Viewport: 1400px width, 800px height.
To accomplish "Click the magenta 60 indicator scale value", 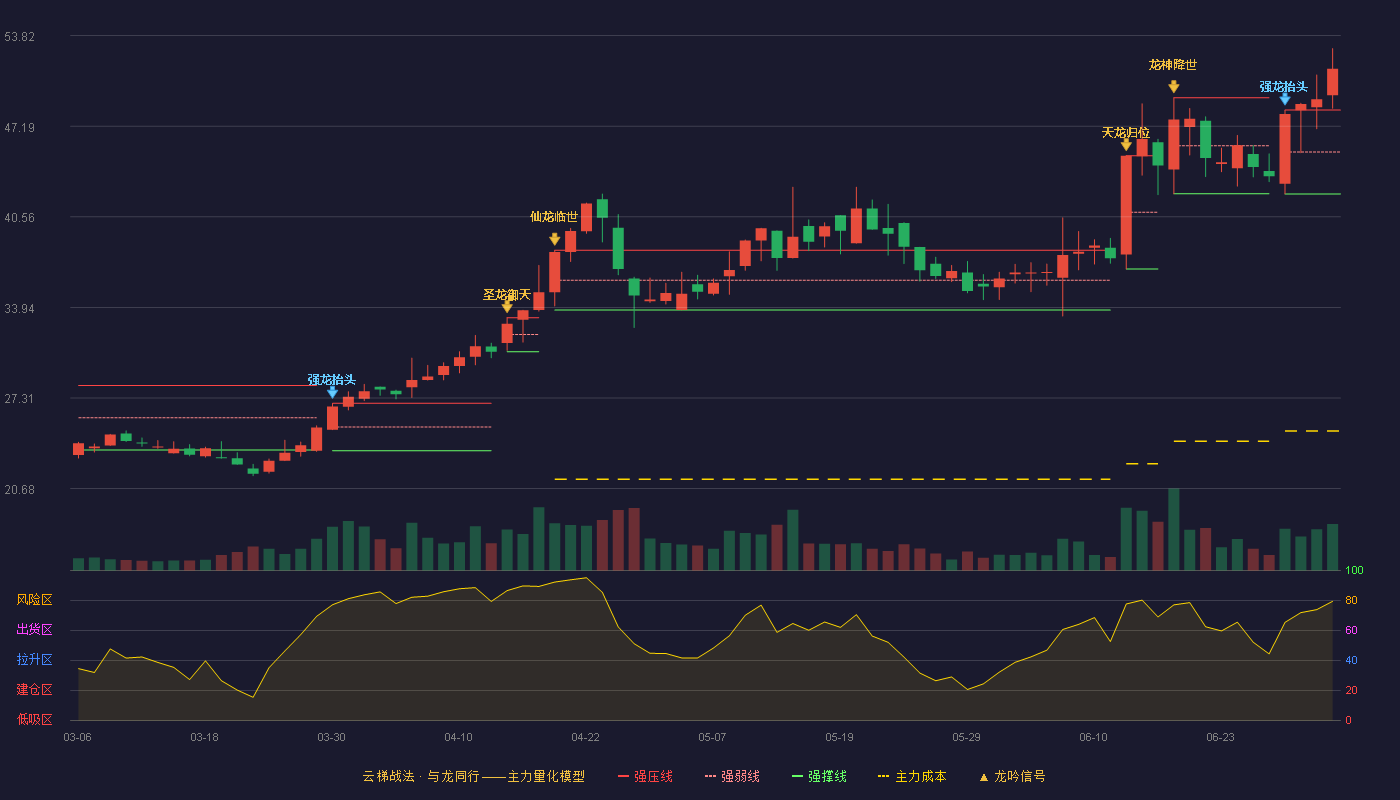I will (1350, 631).
